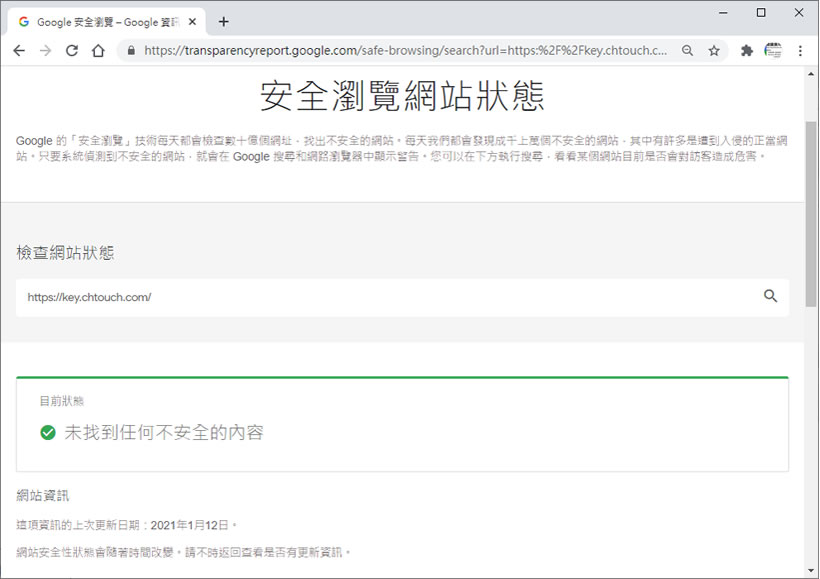This screenshot has width=820, height=579.
Task: Click the browser Back arrow
Action: click(19, 50)
